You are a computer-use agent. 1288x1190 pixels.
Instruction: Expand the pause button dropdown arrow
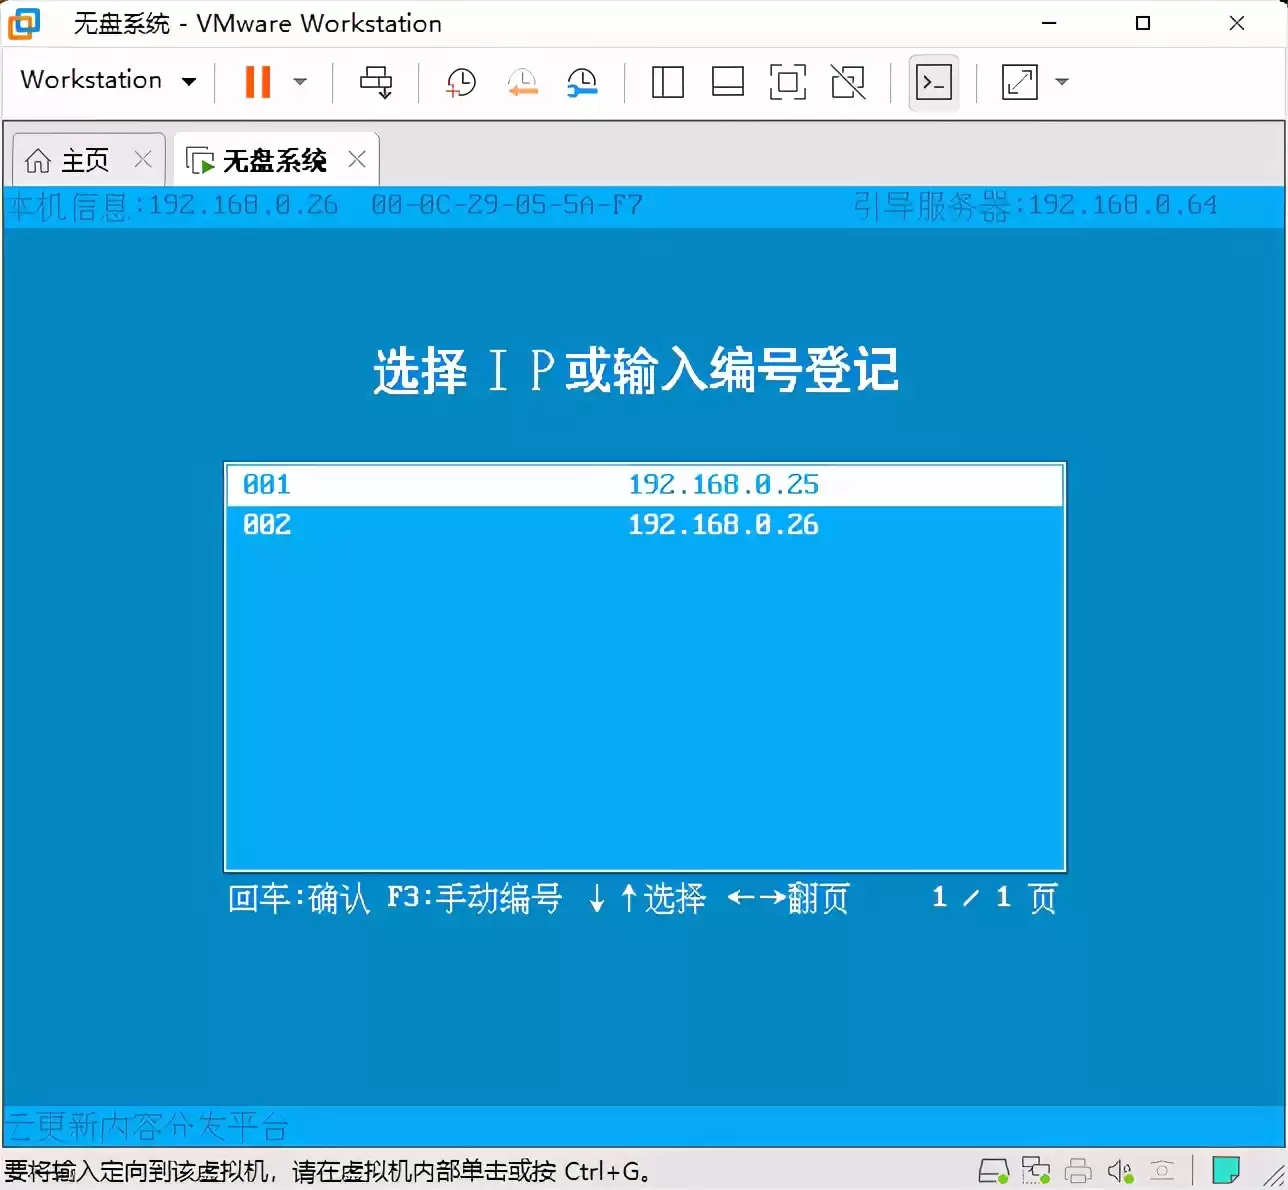coord(300,82)
